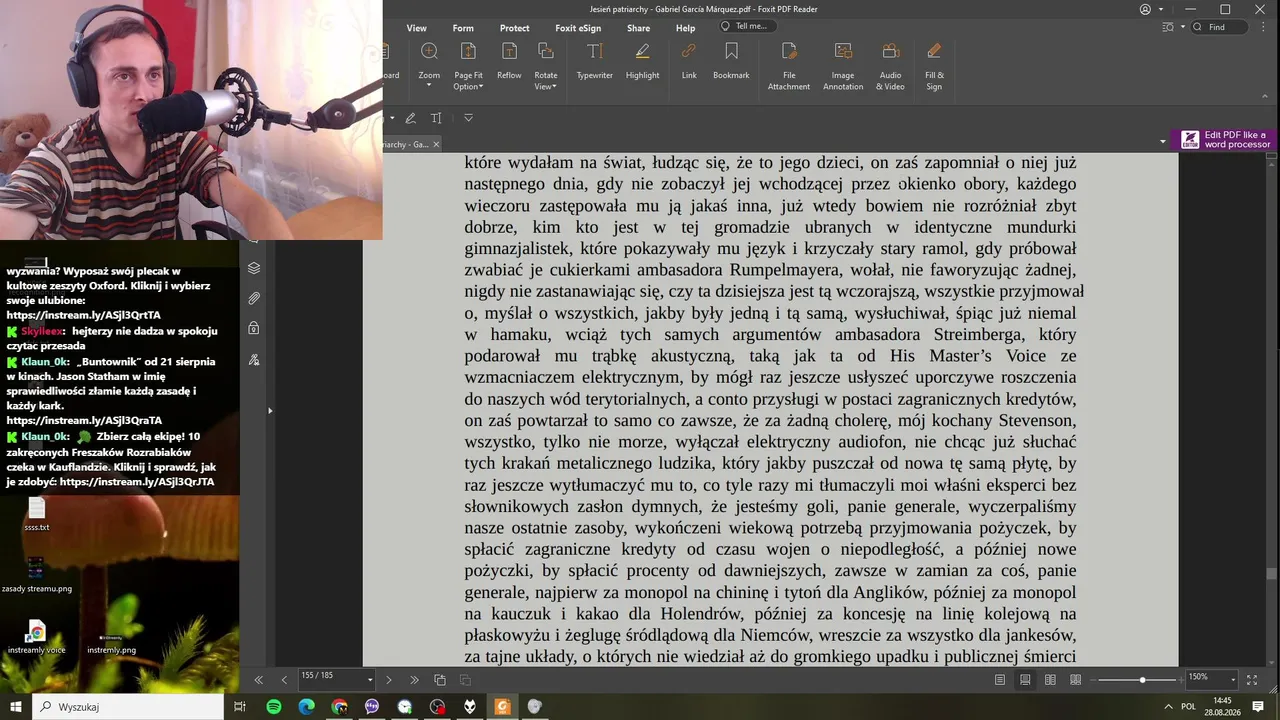Switch to full screen mode
This screenshot has height=720, width=1280.
point(1252,680)
